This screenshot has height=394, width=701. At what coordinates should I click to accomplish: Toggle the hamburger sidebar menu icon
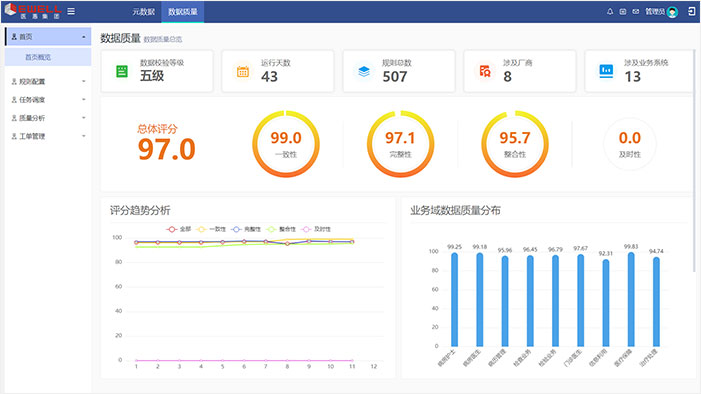pos(71,11)
